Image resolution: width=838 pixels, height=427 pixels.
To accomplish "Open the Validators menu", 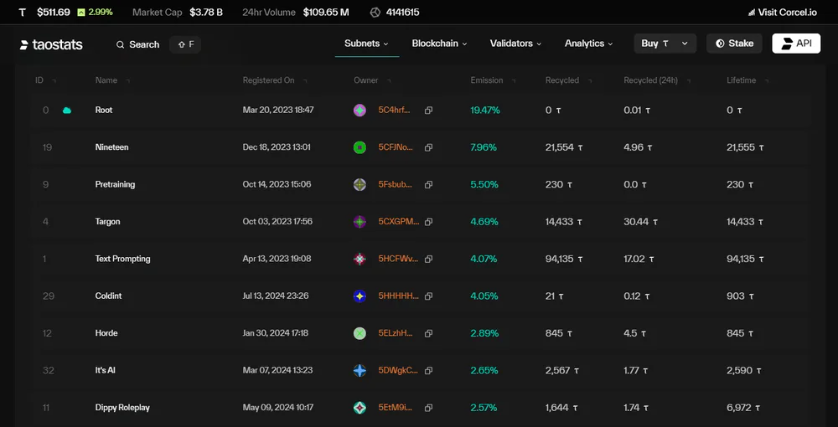I will click(516, 44).
